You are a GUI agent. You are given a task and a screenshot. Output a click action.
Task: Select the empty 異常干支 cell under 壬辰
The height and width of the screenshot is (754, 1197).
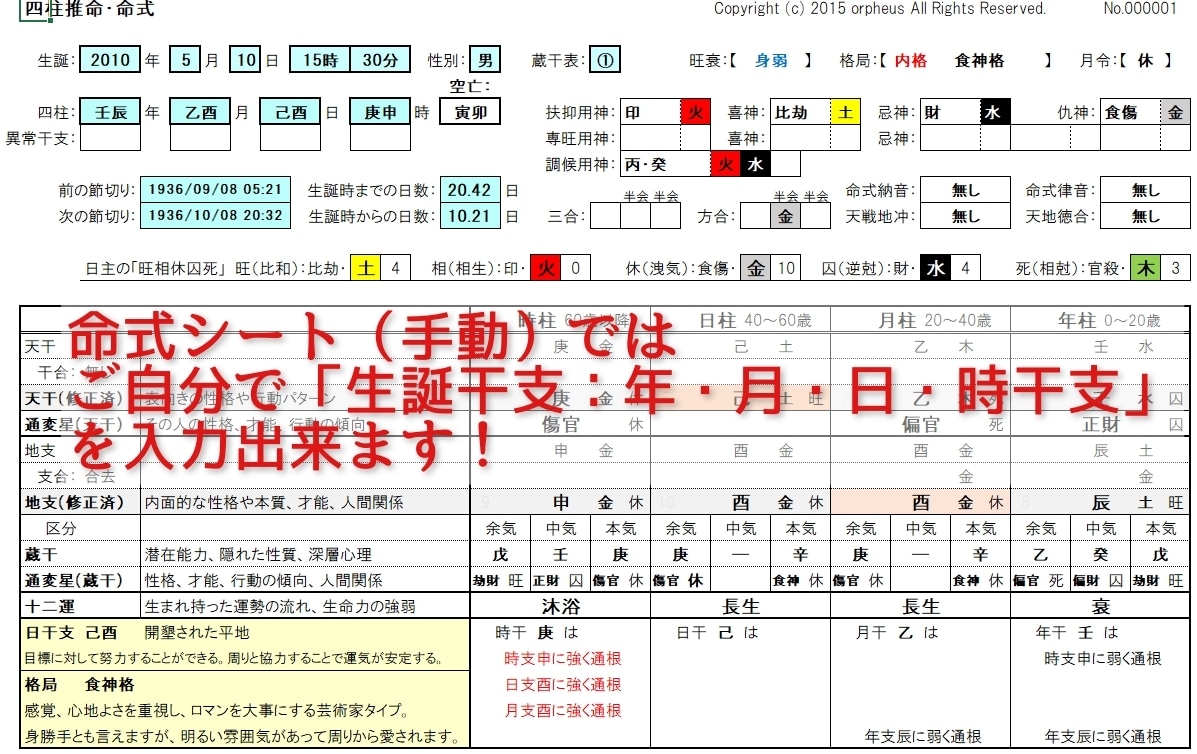pos(110,138)
